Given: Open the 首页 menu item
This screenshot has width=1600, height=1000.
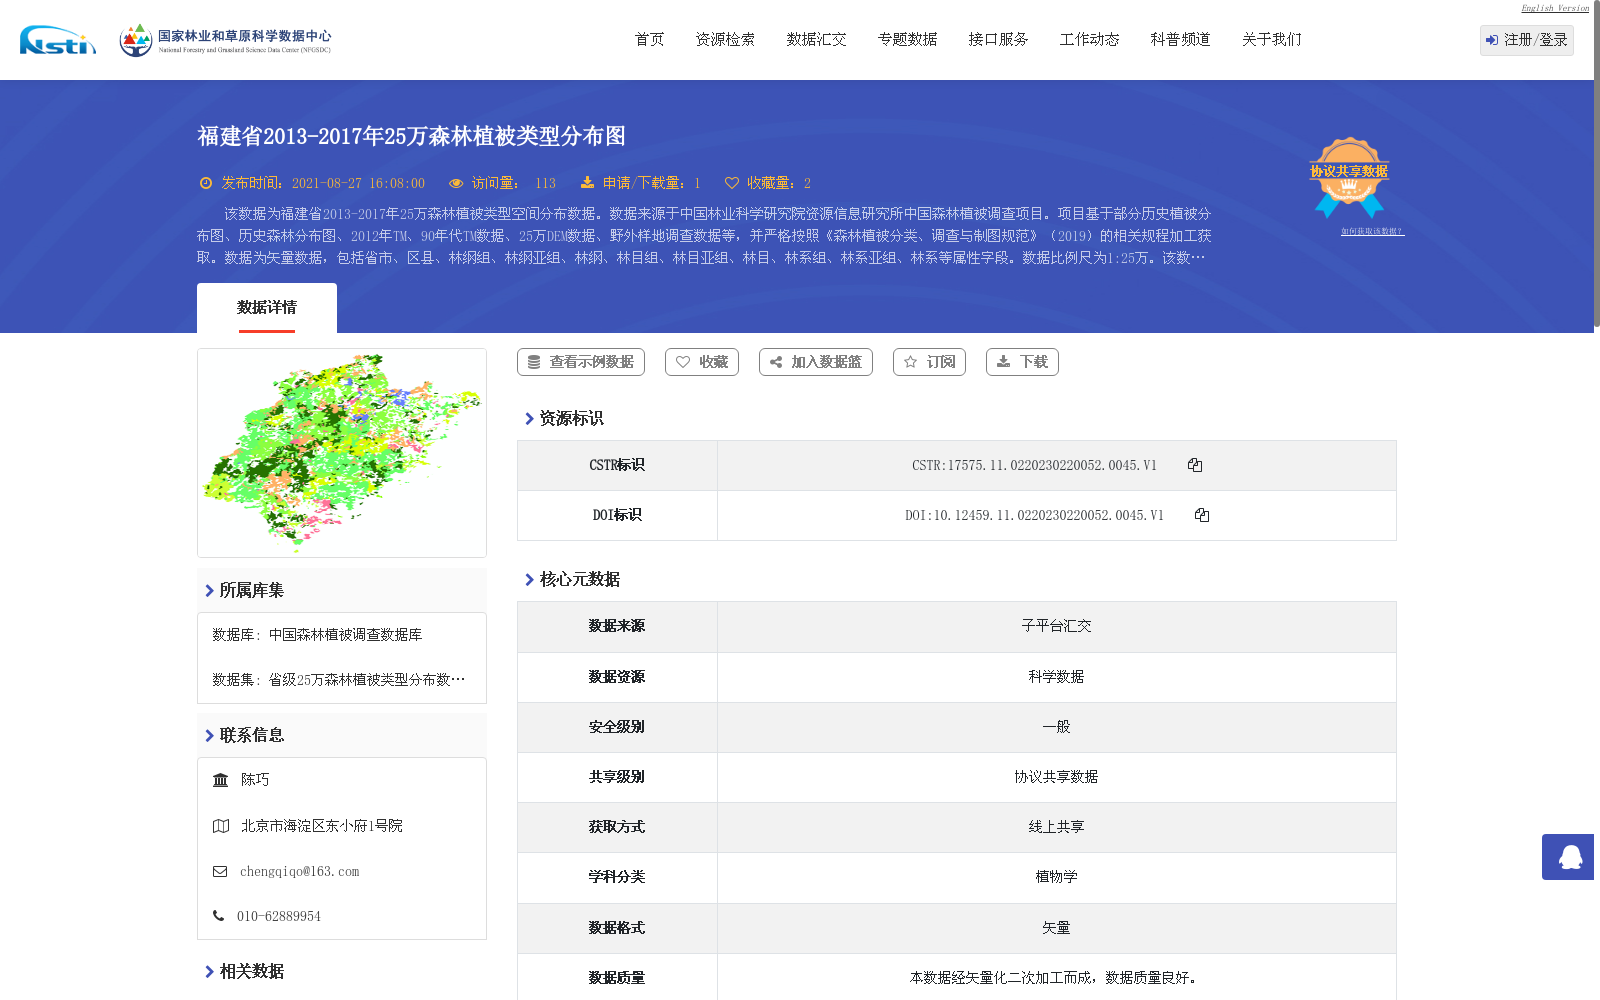Looking at the screenshot, I should tap(650, 40).
